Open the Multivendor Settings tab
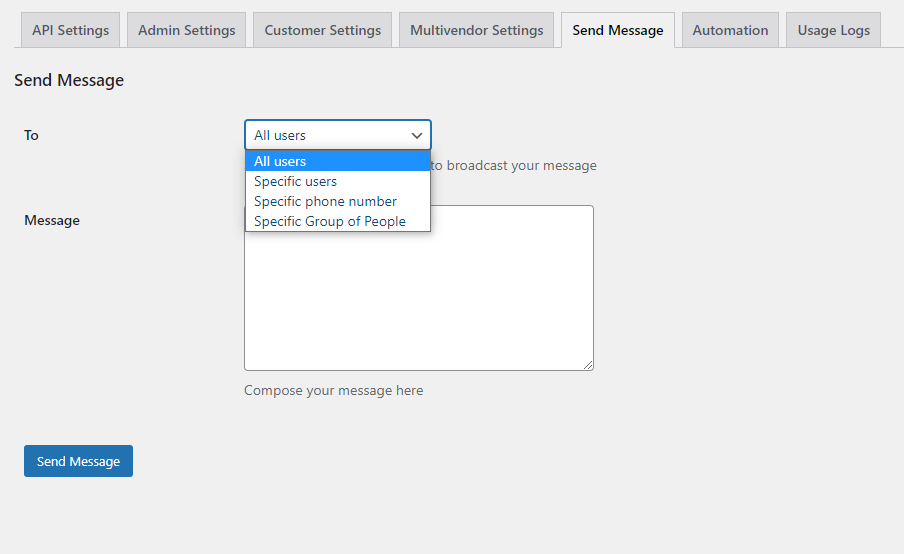The height and width of the screenshot is (554, 904). coord(476,30)
